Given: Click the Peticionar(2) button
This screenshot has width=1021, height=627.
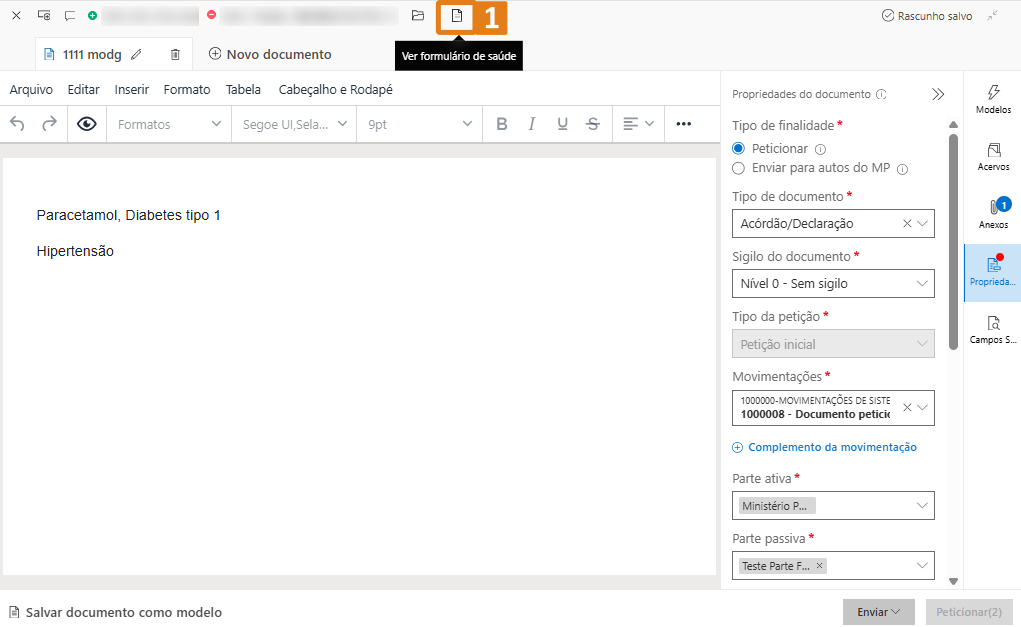Looking at the screenshot, I should click(x=969, y=612).
